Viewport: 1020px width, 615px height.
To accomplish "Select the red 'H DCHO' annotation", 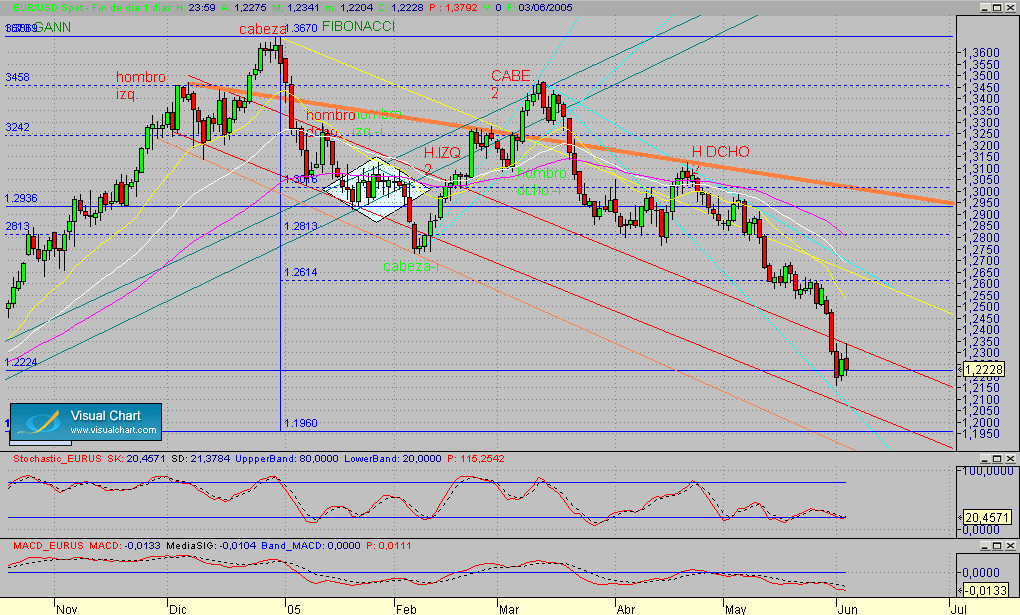I will point(720,152).
